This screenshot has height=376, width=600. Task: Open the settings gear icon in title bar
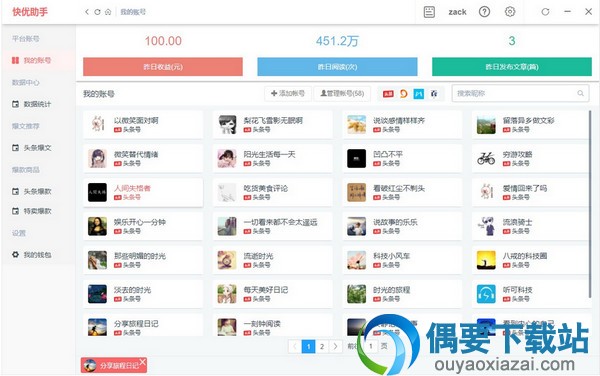[x=510, y=12]
